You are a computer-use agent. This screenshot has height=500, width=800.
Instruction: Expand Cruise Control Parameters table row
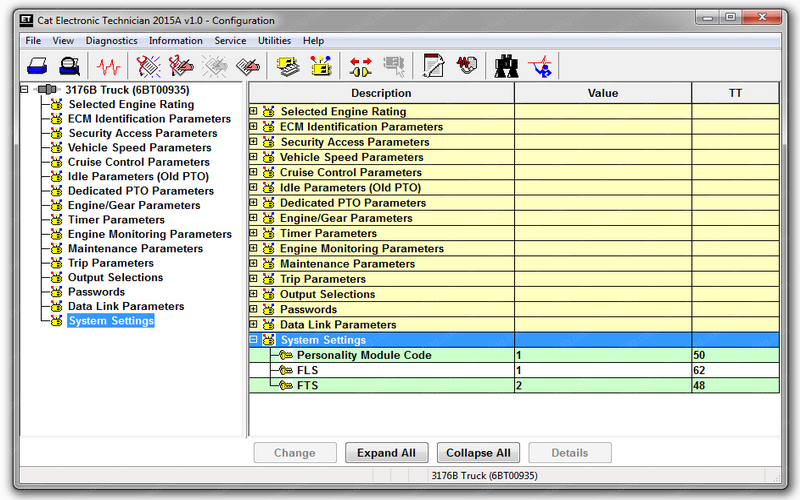point(253,172)
